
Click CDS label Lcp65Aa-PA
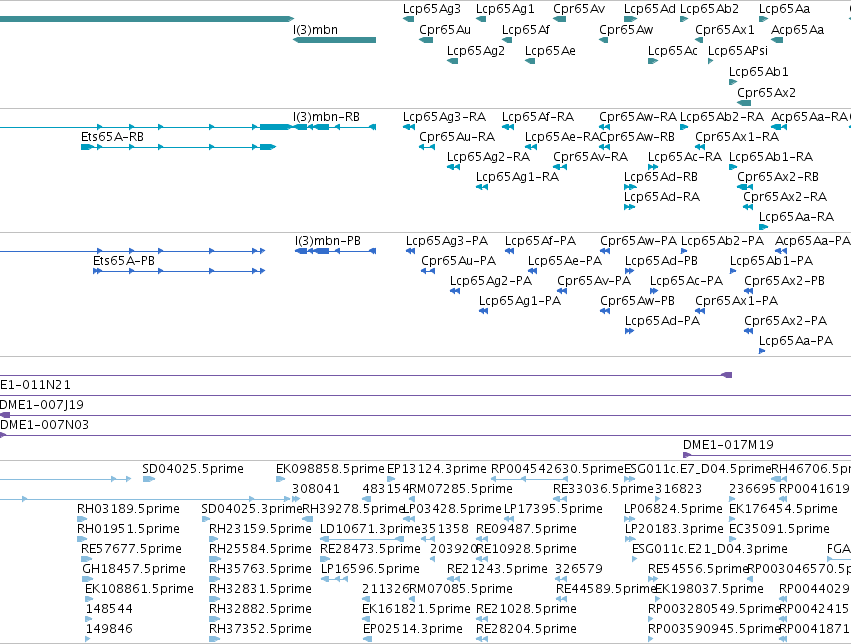click(x=796, y=341)
